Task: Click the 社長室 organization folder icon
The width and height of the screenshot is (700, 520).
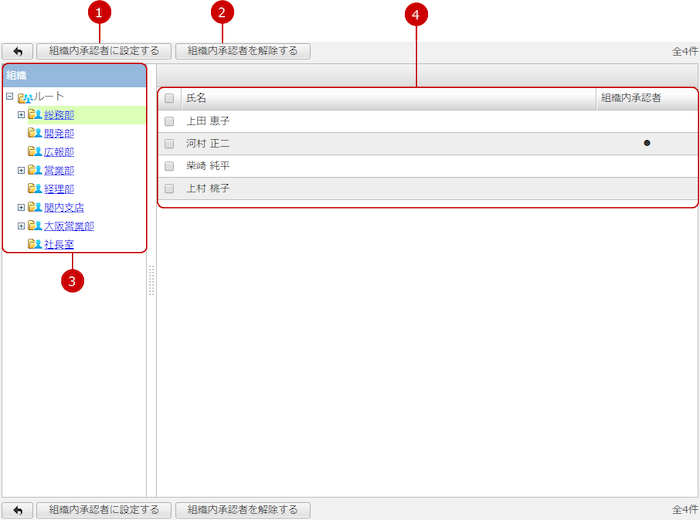Action: (x=35, y=244)
